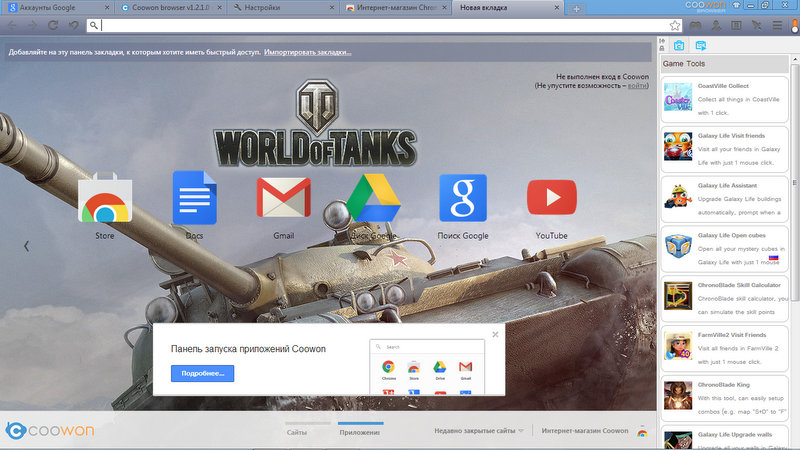Click the undo closed tab icon

(x=73, y=25)
